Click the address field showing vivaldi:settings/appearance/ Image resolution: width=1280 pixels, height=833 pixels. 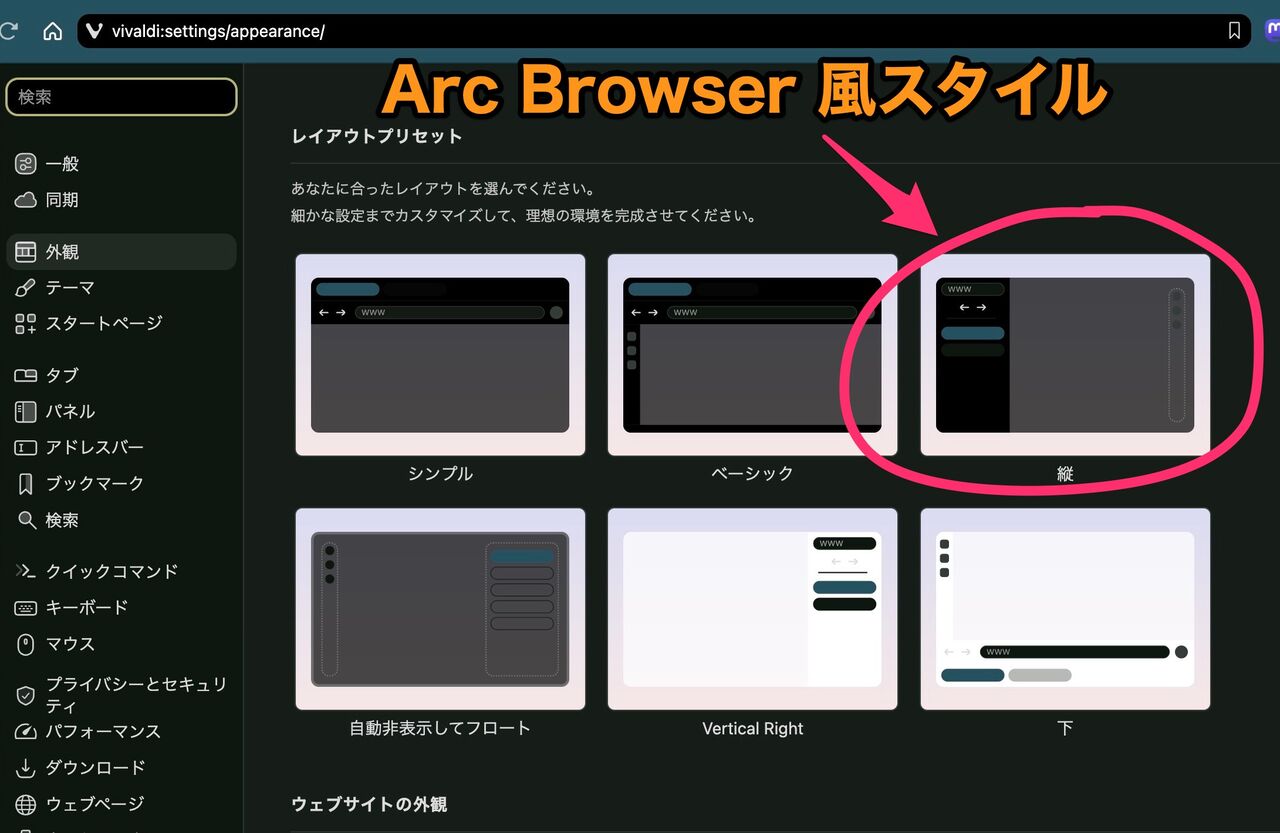[664, 31]
